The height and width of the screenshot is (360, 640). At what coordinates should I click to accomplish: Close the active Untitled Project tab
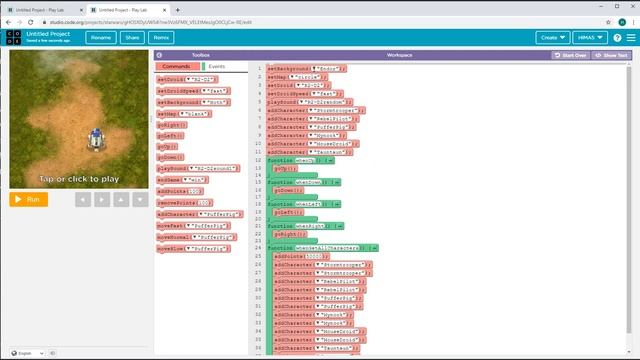(164, 10)
